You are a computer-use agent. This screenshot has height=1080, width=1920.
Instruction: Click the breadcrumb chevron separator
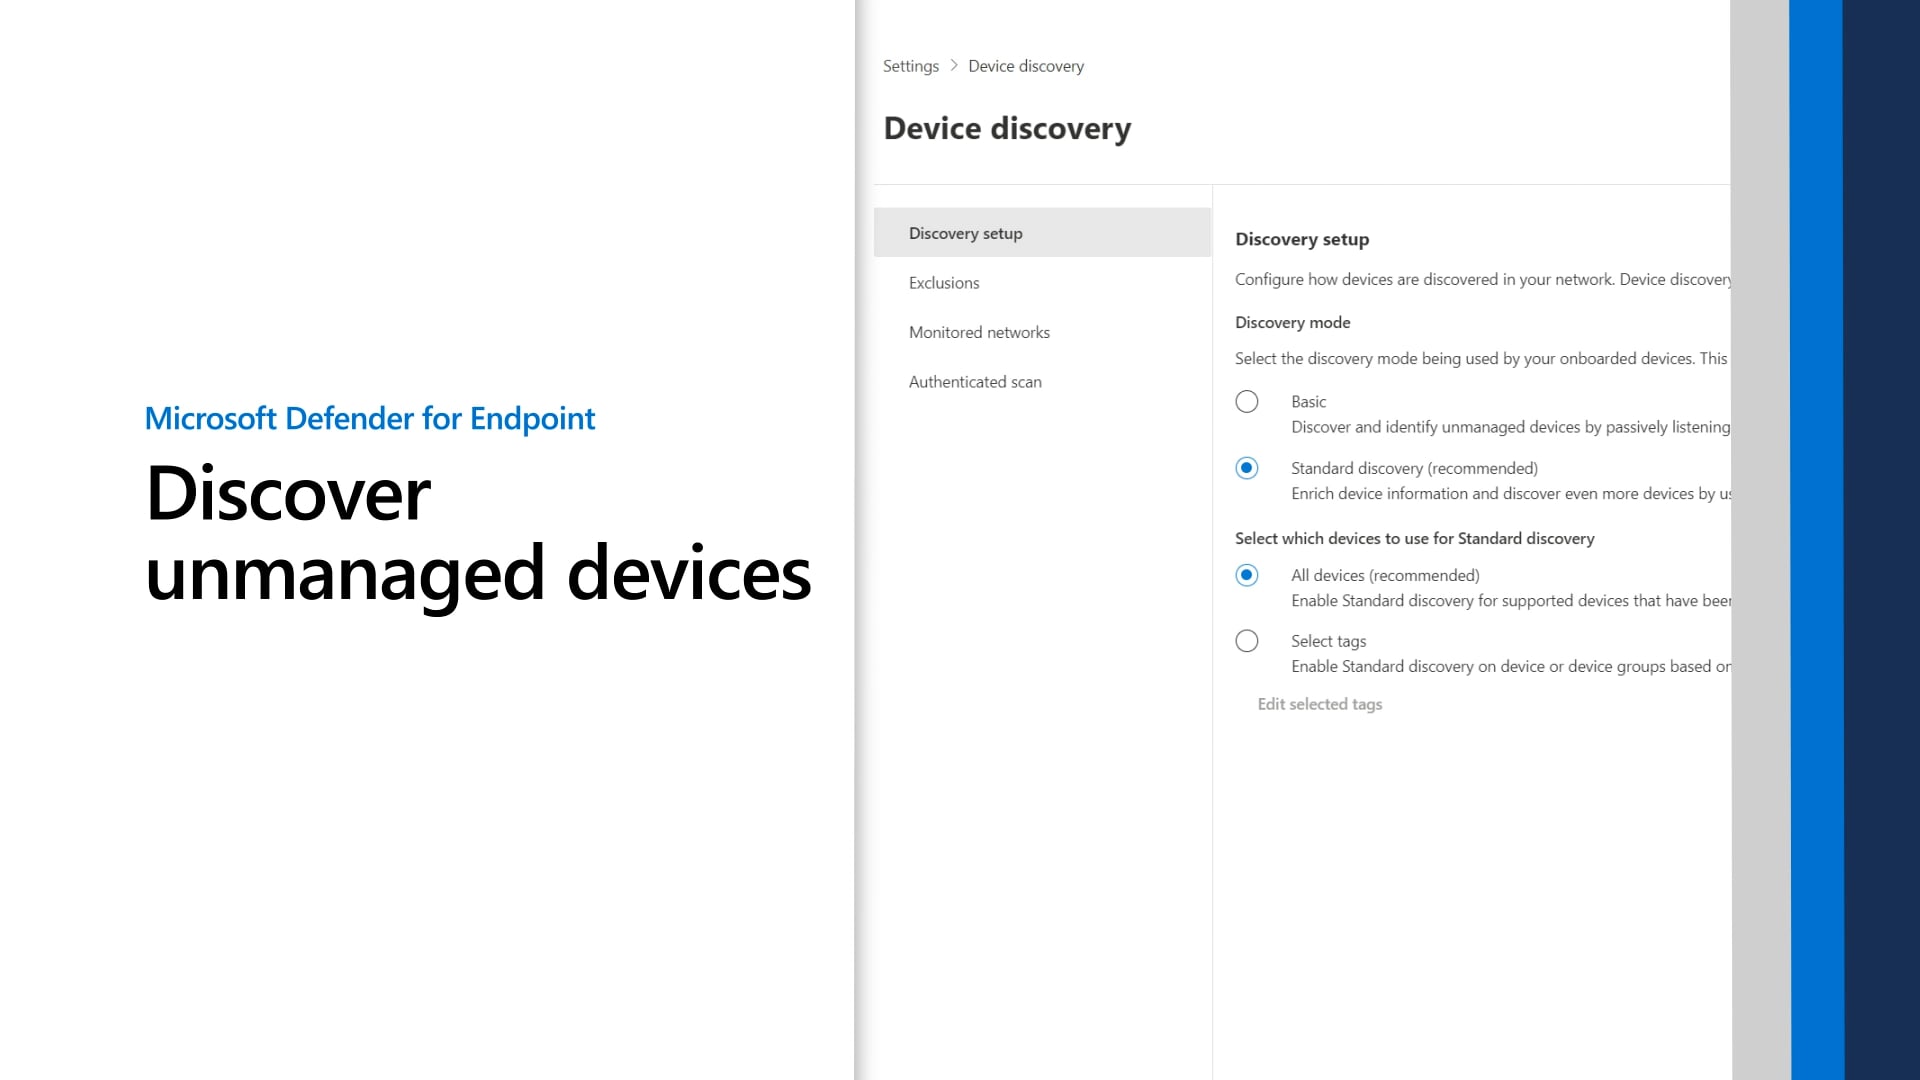[x=953, y=65]
